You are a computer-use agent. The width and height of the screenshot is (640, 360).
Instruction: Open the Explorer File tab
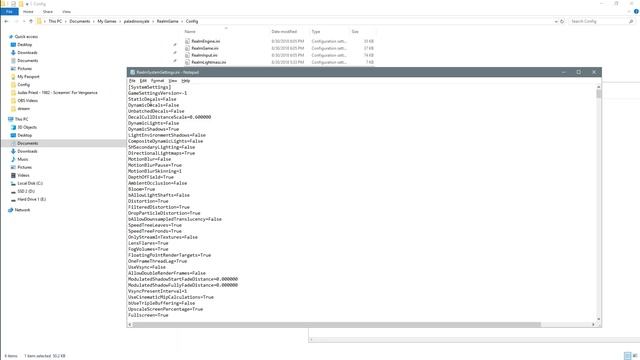pos(9,11)
